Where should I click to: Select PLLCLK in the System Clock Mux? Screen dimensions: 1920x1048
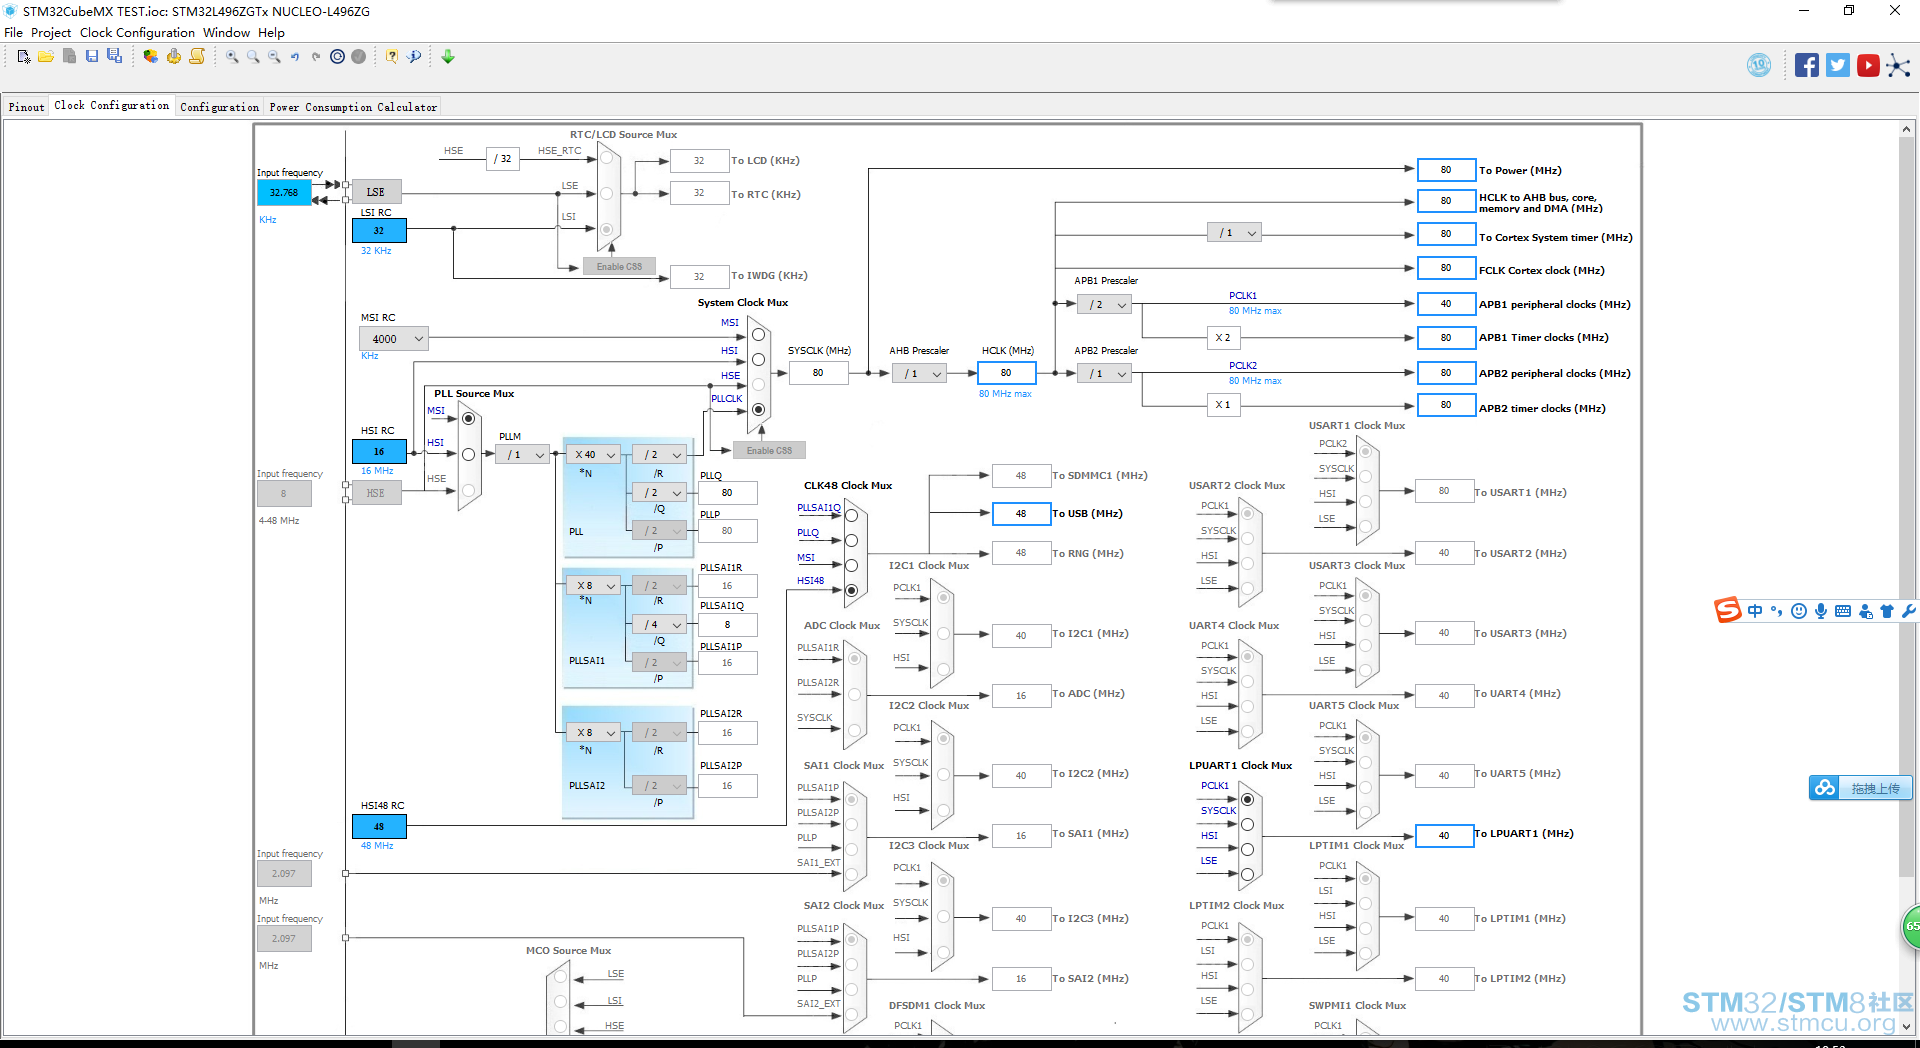(x=758, y=409)
